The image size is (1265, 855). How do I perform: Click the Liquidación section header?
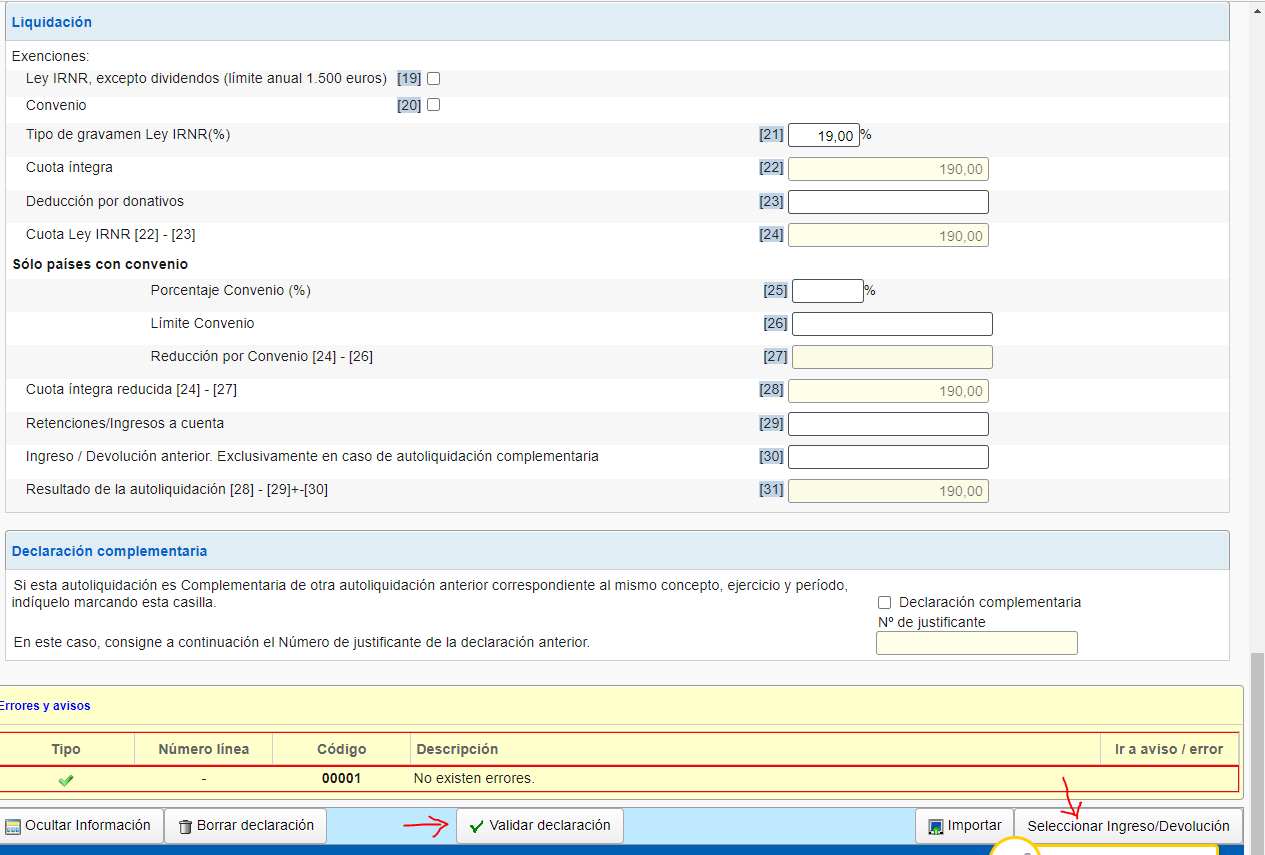coord(52,22)
